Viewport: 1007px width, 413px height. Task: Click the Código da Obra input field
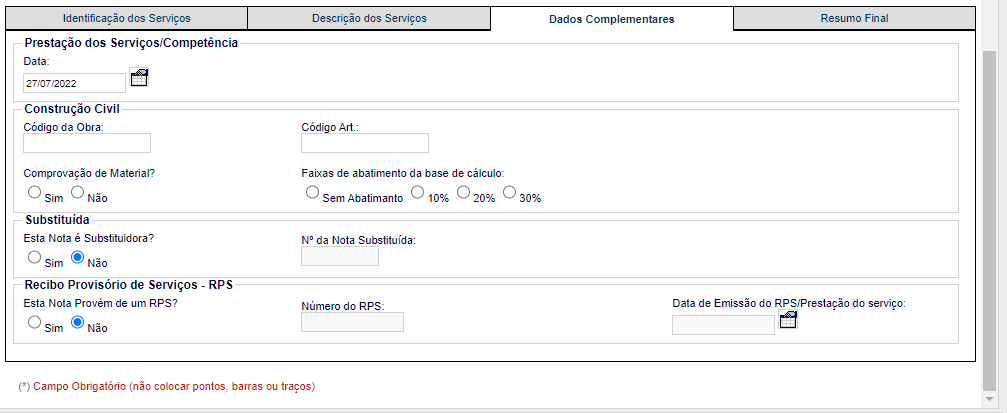pyautogui.click(x=87, y=143)
